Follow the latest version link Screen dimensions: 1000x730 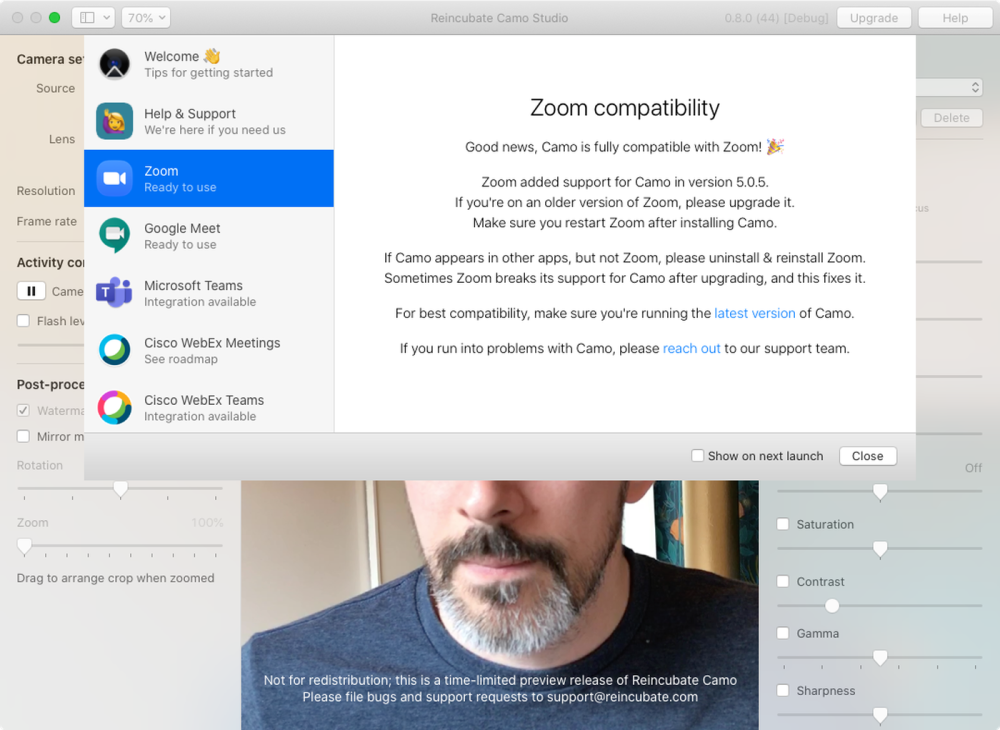point(754,313)
